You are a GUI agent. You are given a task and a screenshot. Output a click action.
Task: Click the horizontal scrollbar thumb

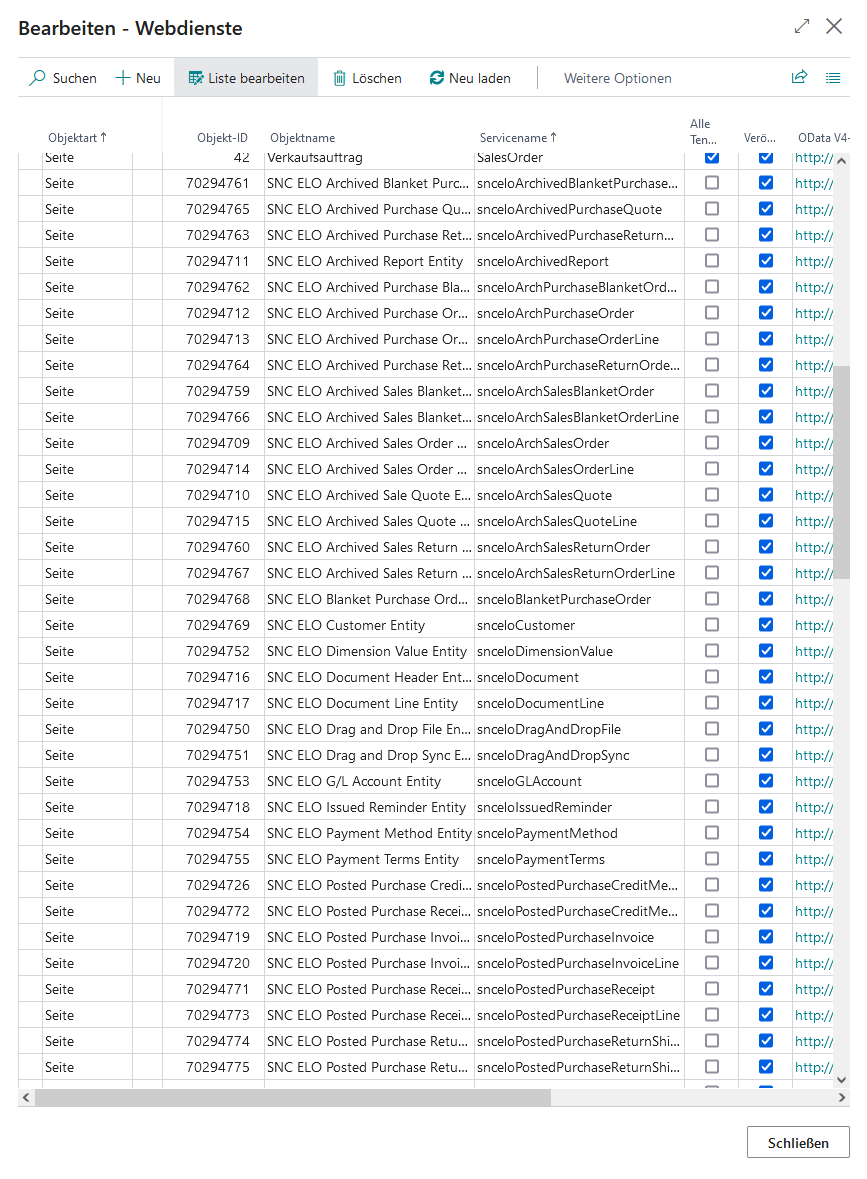point(292,1097)
